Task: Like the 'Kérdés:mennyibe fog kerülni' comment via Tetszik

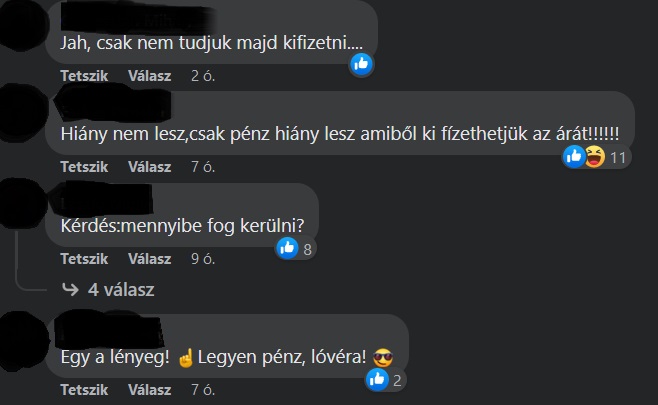Action: click(84, 259)
